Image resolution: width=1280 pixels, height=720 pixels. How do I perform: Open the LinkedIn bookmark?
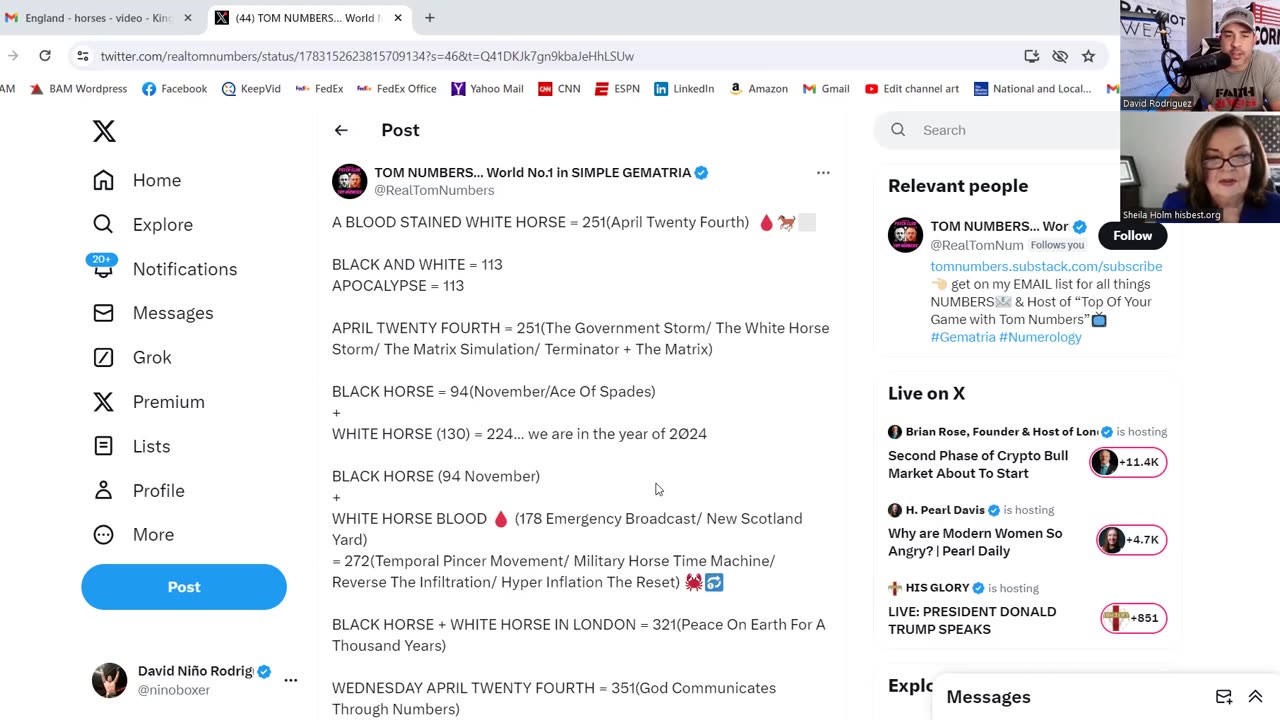tap(684, 89)
